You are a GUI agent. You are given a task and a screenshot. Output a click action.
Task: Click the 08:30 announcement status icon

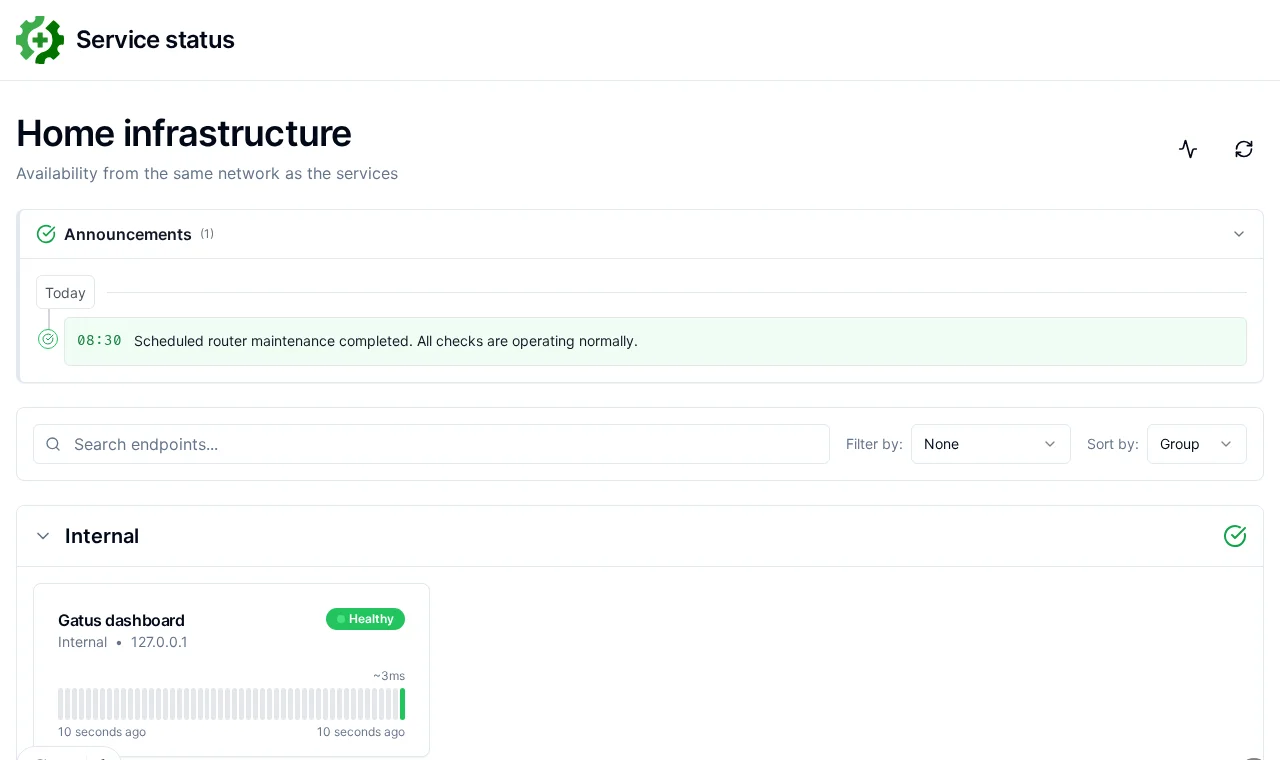point(48,339)
